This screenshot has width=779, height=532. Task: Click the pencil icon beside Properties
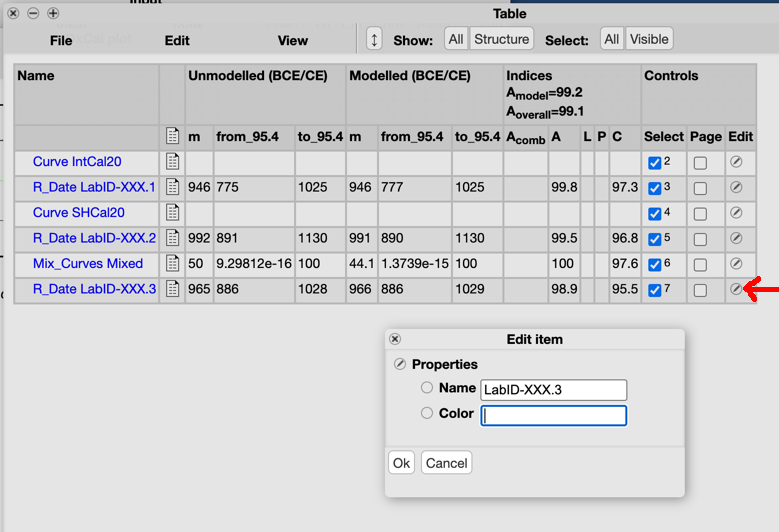click(x=400, y=364)
